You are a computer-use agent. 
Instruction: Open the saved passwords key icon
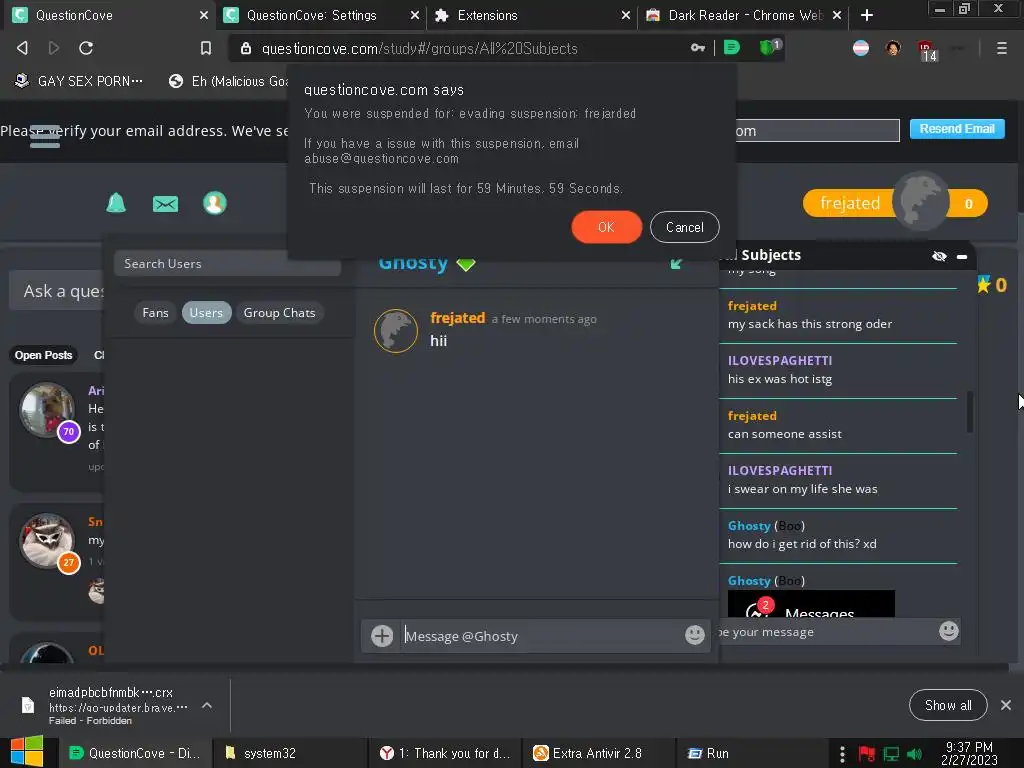click(697, 48)
